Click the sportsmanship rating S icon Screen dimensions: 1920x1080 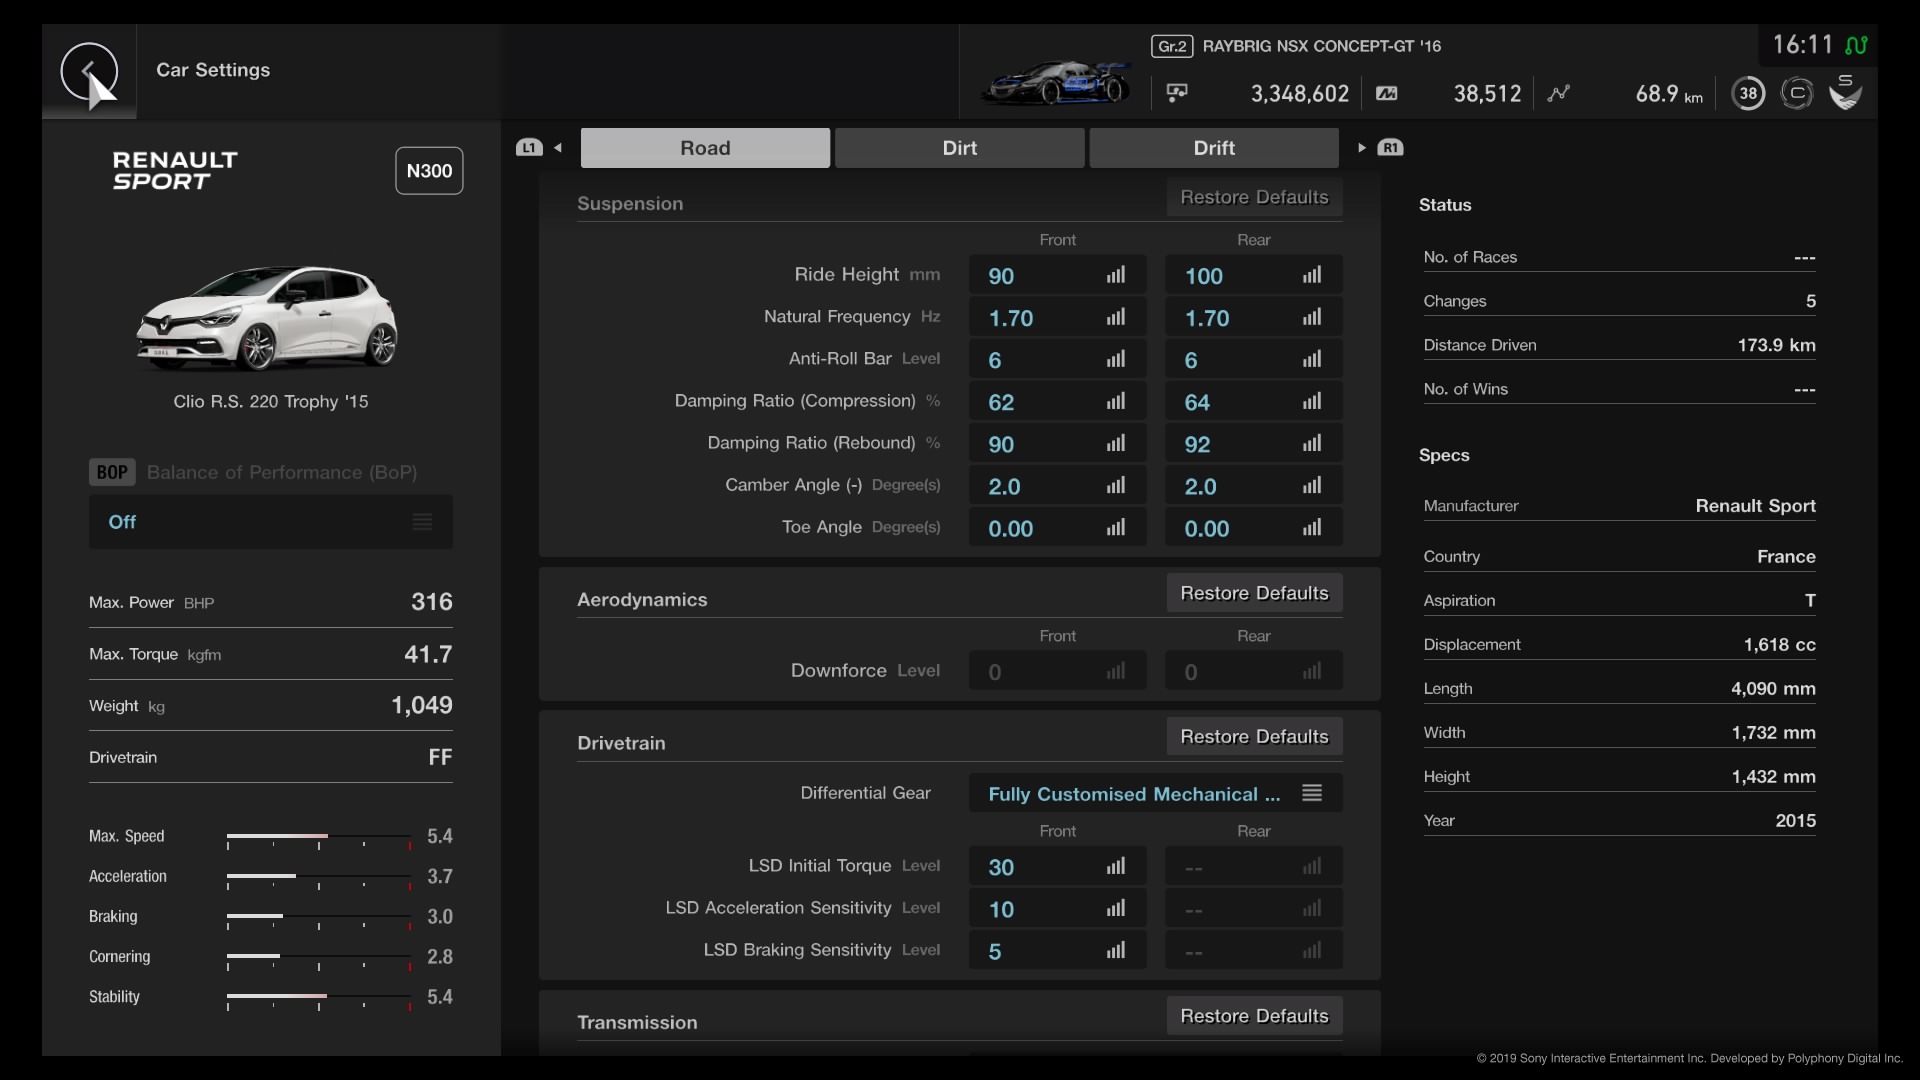pos(1846,92)
